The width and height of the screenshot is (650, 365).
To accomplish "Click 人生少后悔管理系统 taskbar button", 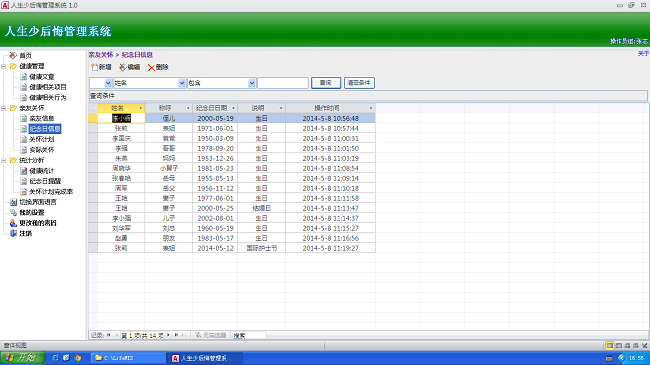I will point(204,358).
